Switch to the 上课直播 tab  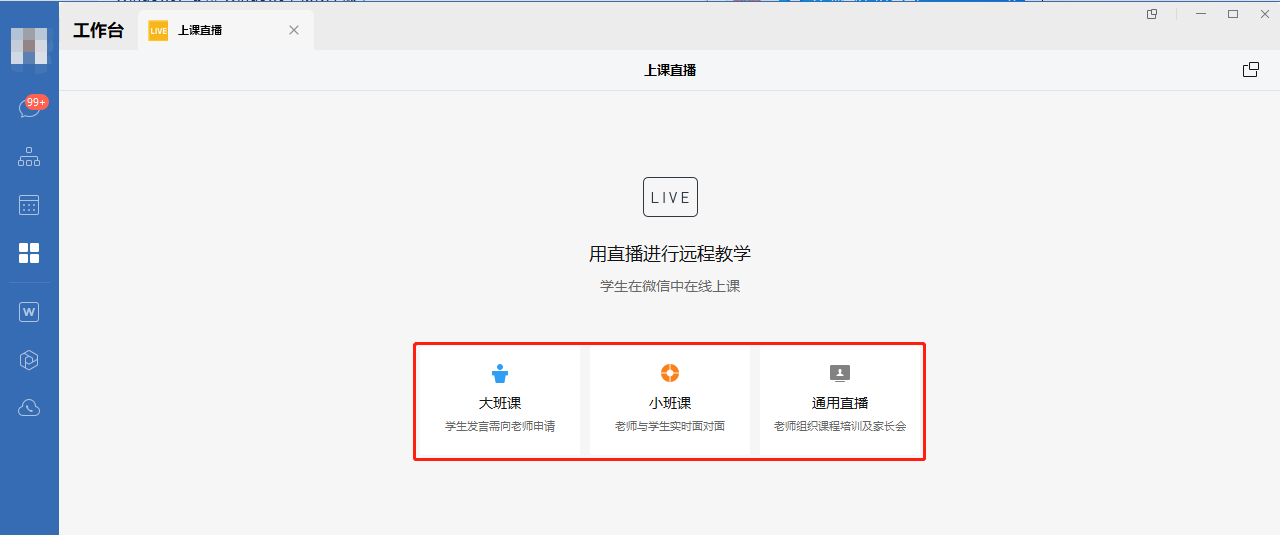[x=225, y=30]
